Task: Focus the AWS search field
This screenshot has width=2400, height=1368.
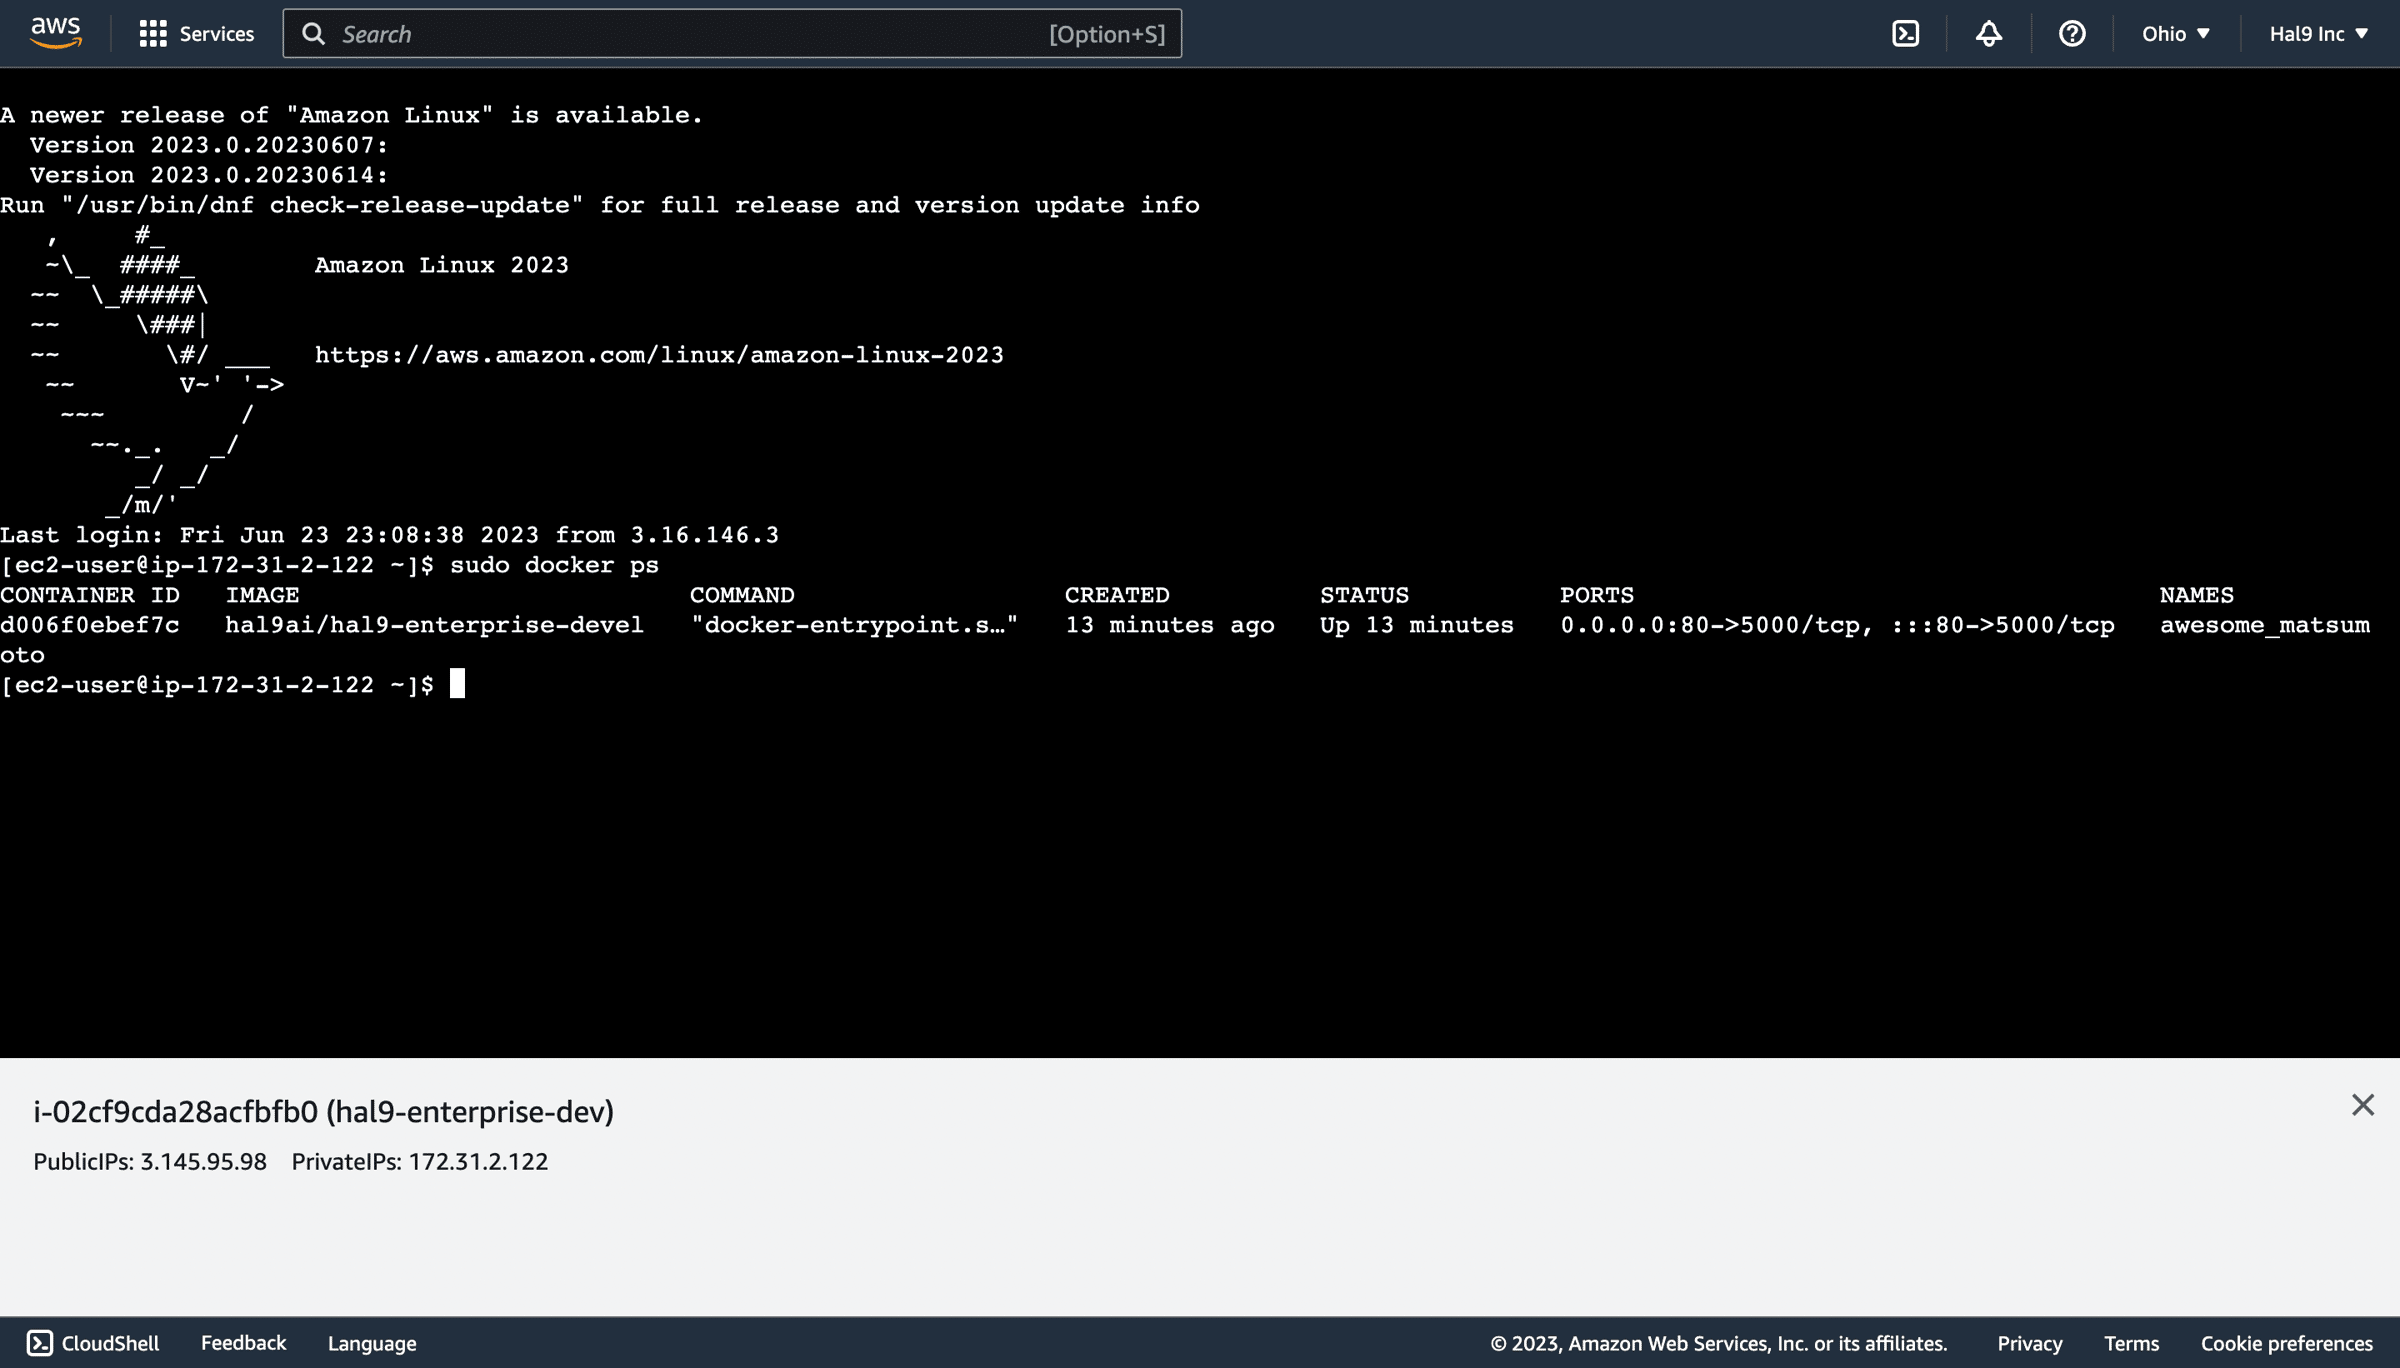Action: point(732,34)
